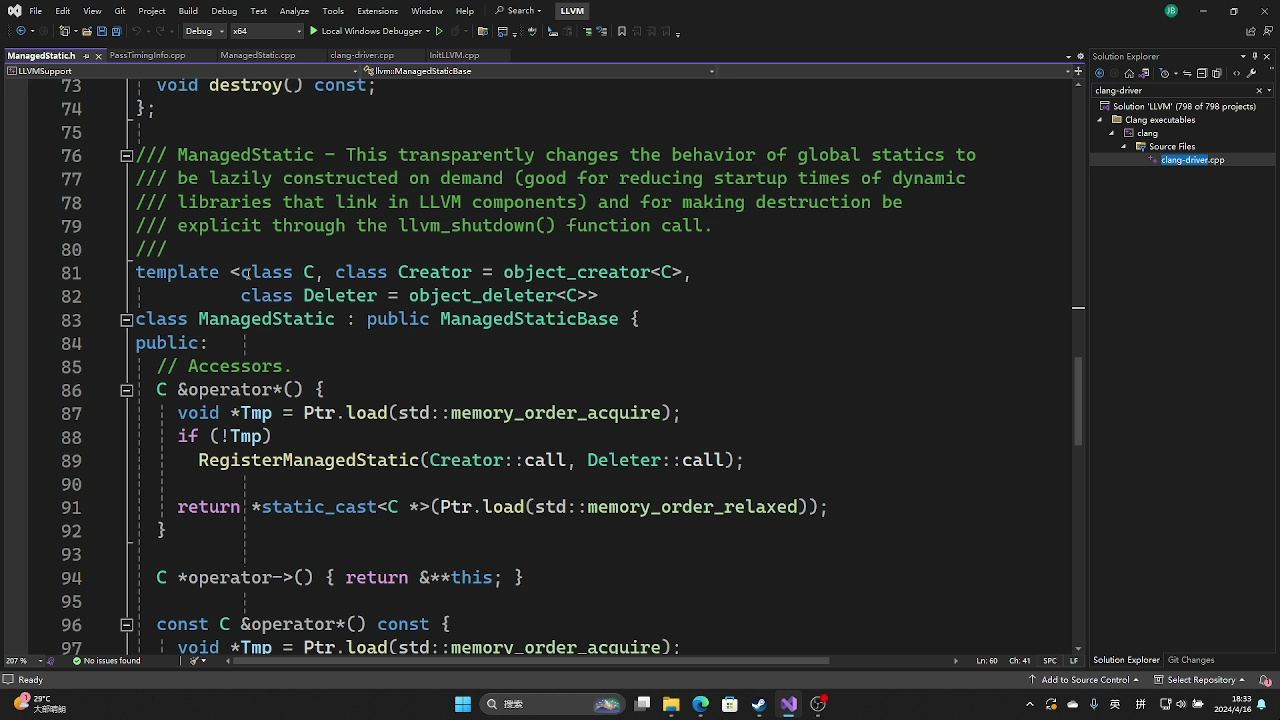Open the Windows Start menu
1280x720 pixels.
pyautogui.click(x=463, y=704)
